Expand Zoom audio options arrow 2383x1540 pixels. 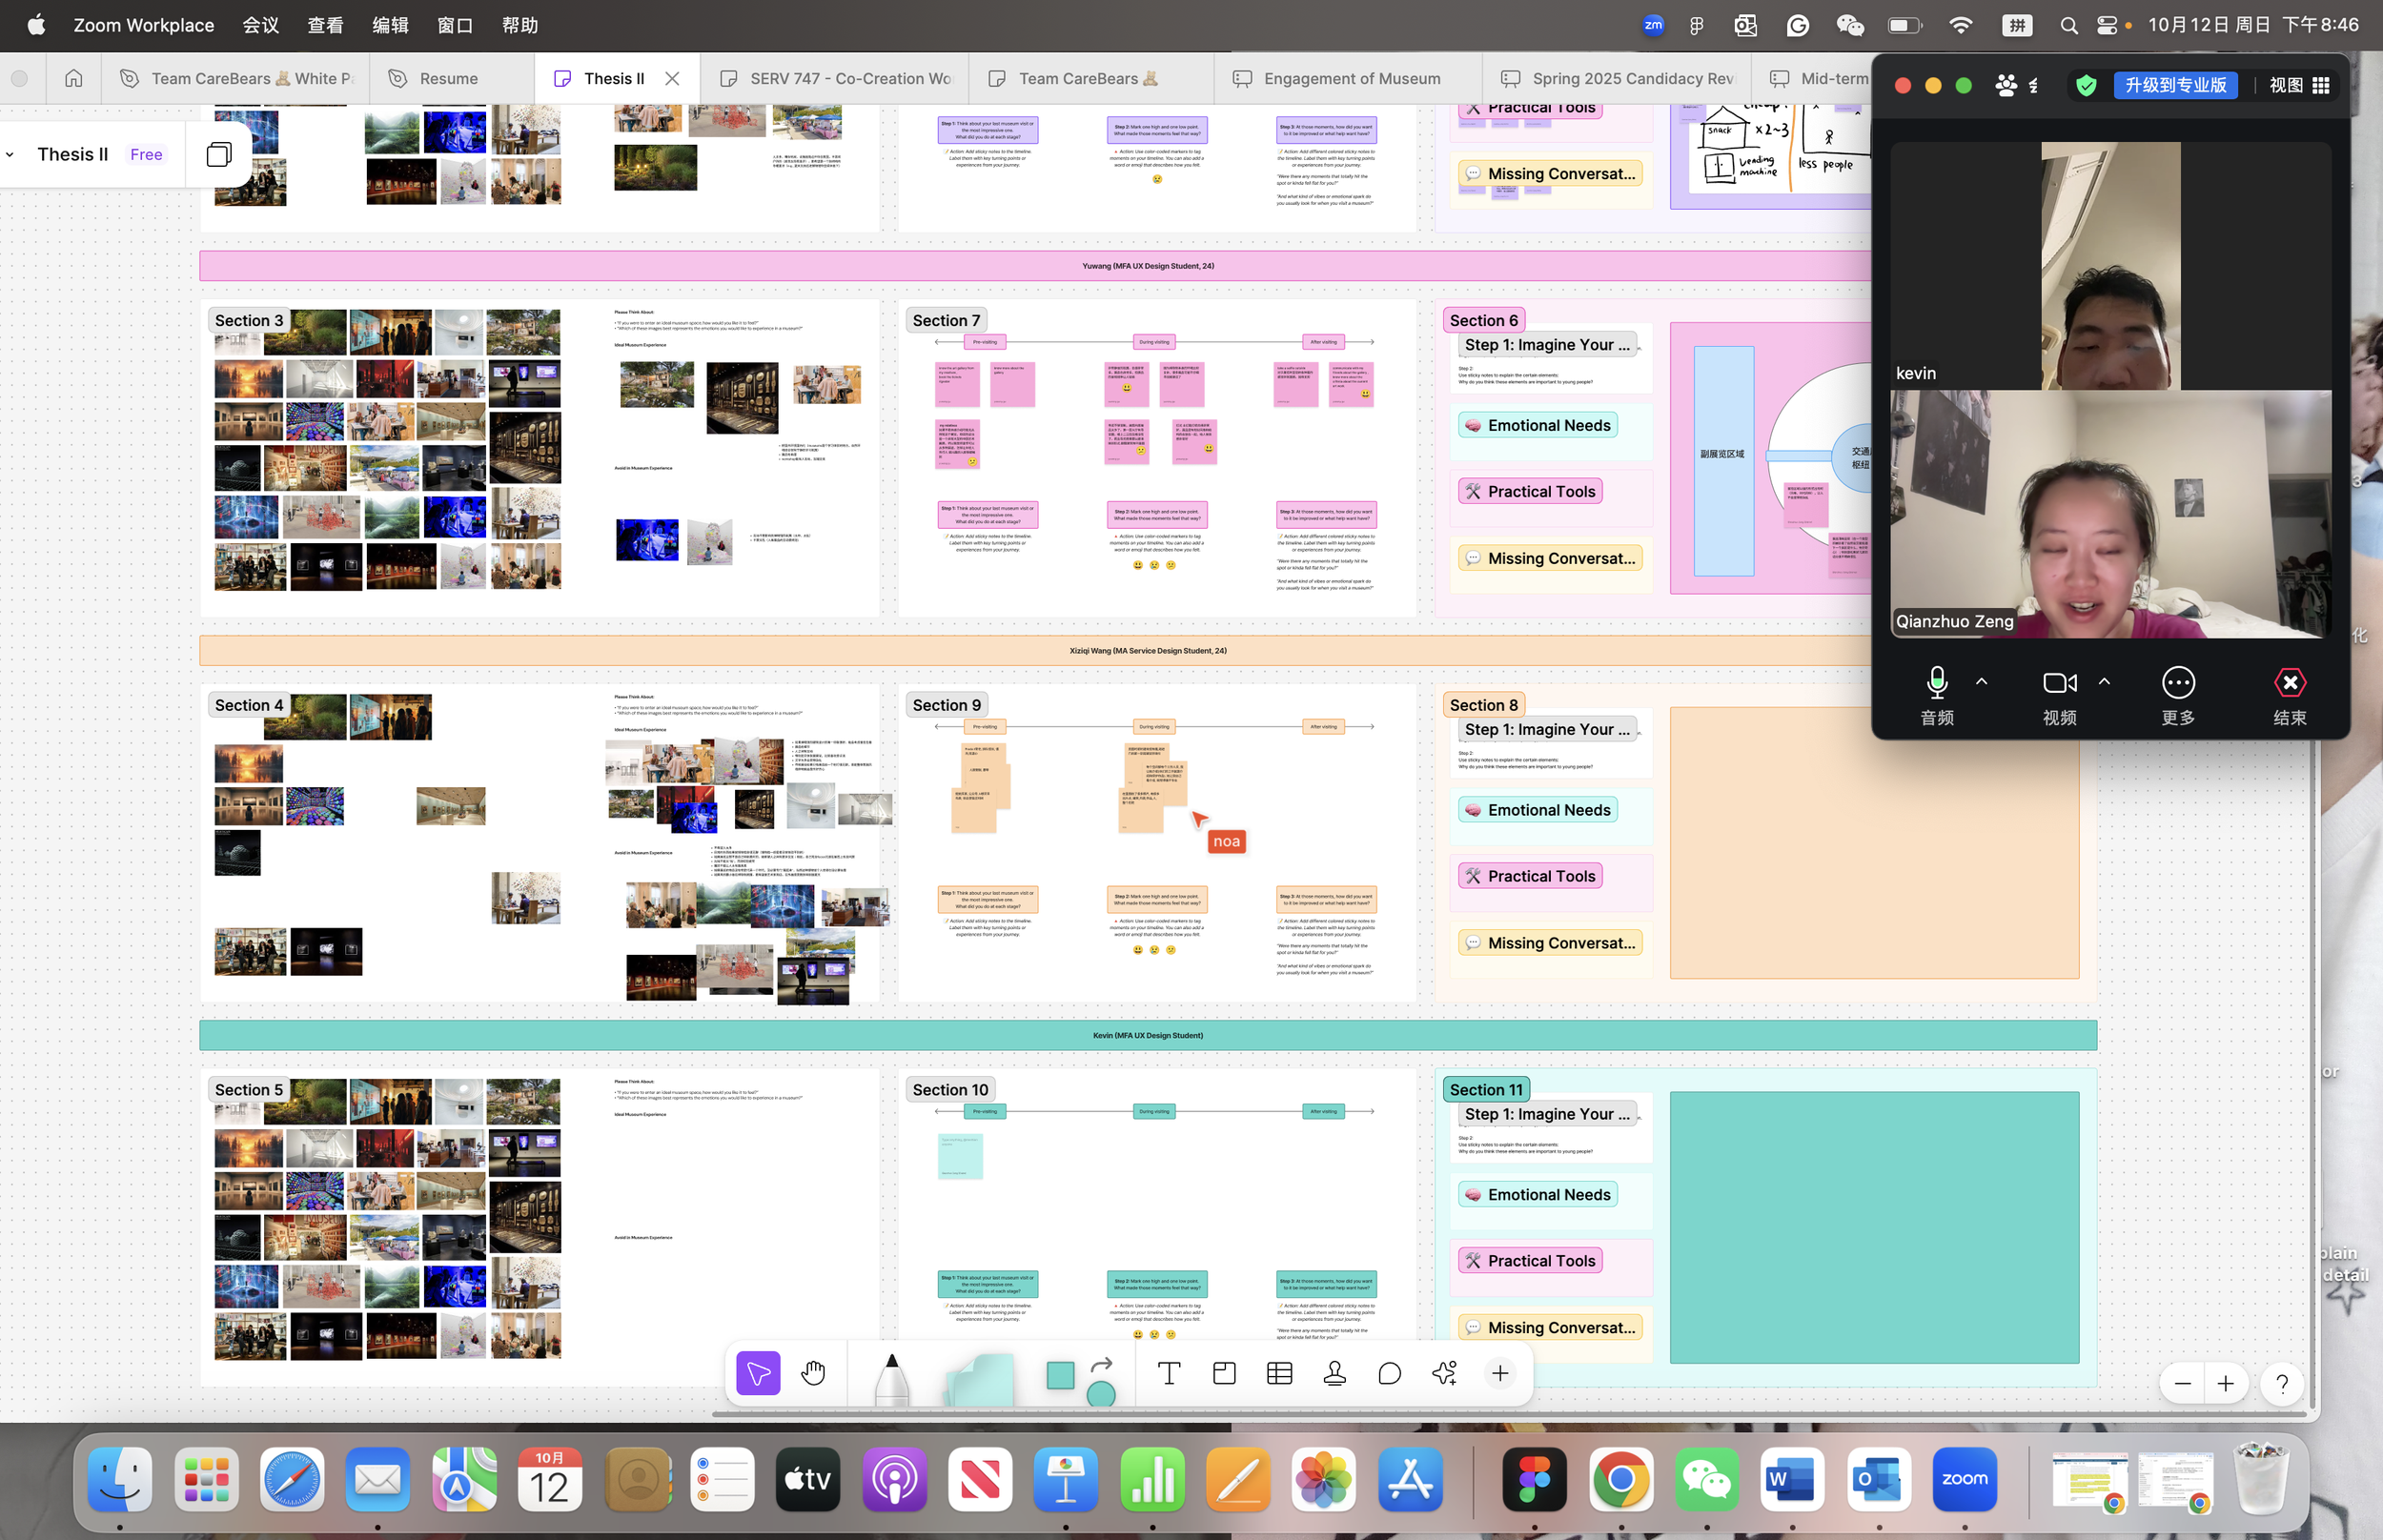1981,682
